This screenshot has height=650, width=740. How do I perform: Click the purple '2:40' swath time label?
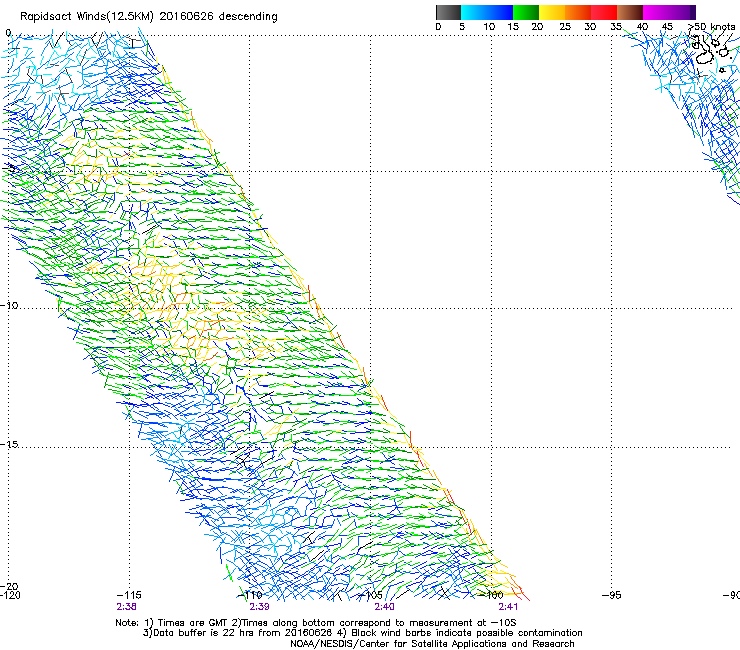pos(384,607)
